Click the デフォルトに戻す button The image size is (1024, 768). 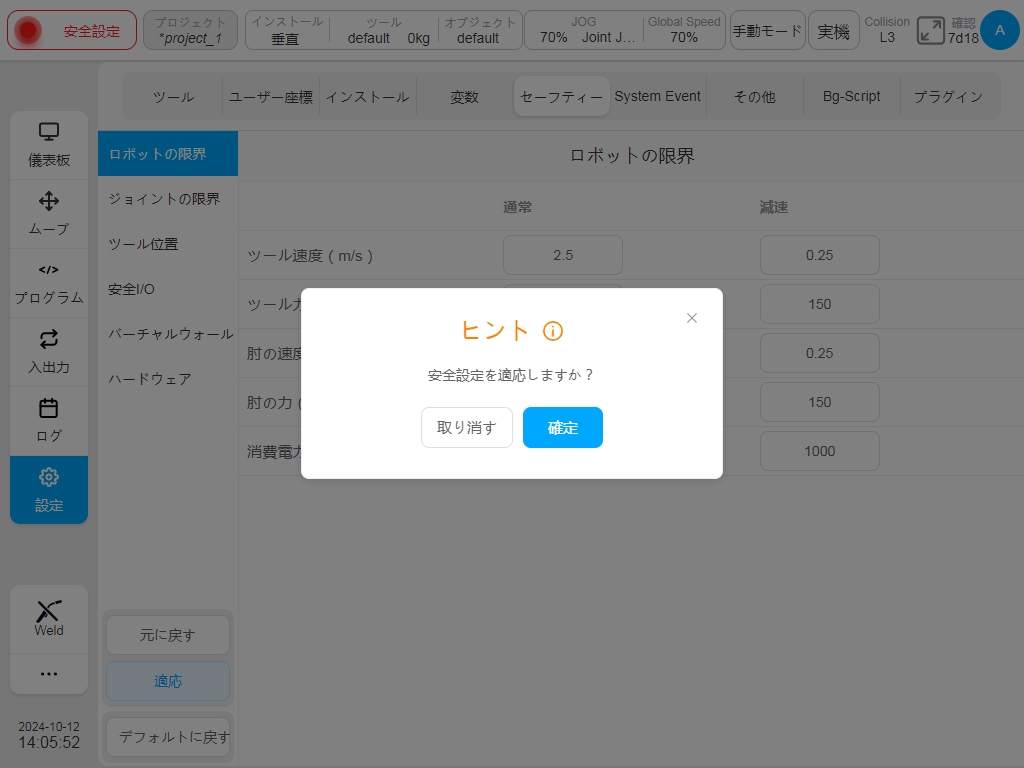(x=168, y=737)
